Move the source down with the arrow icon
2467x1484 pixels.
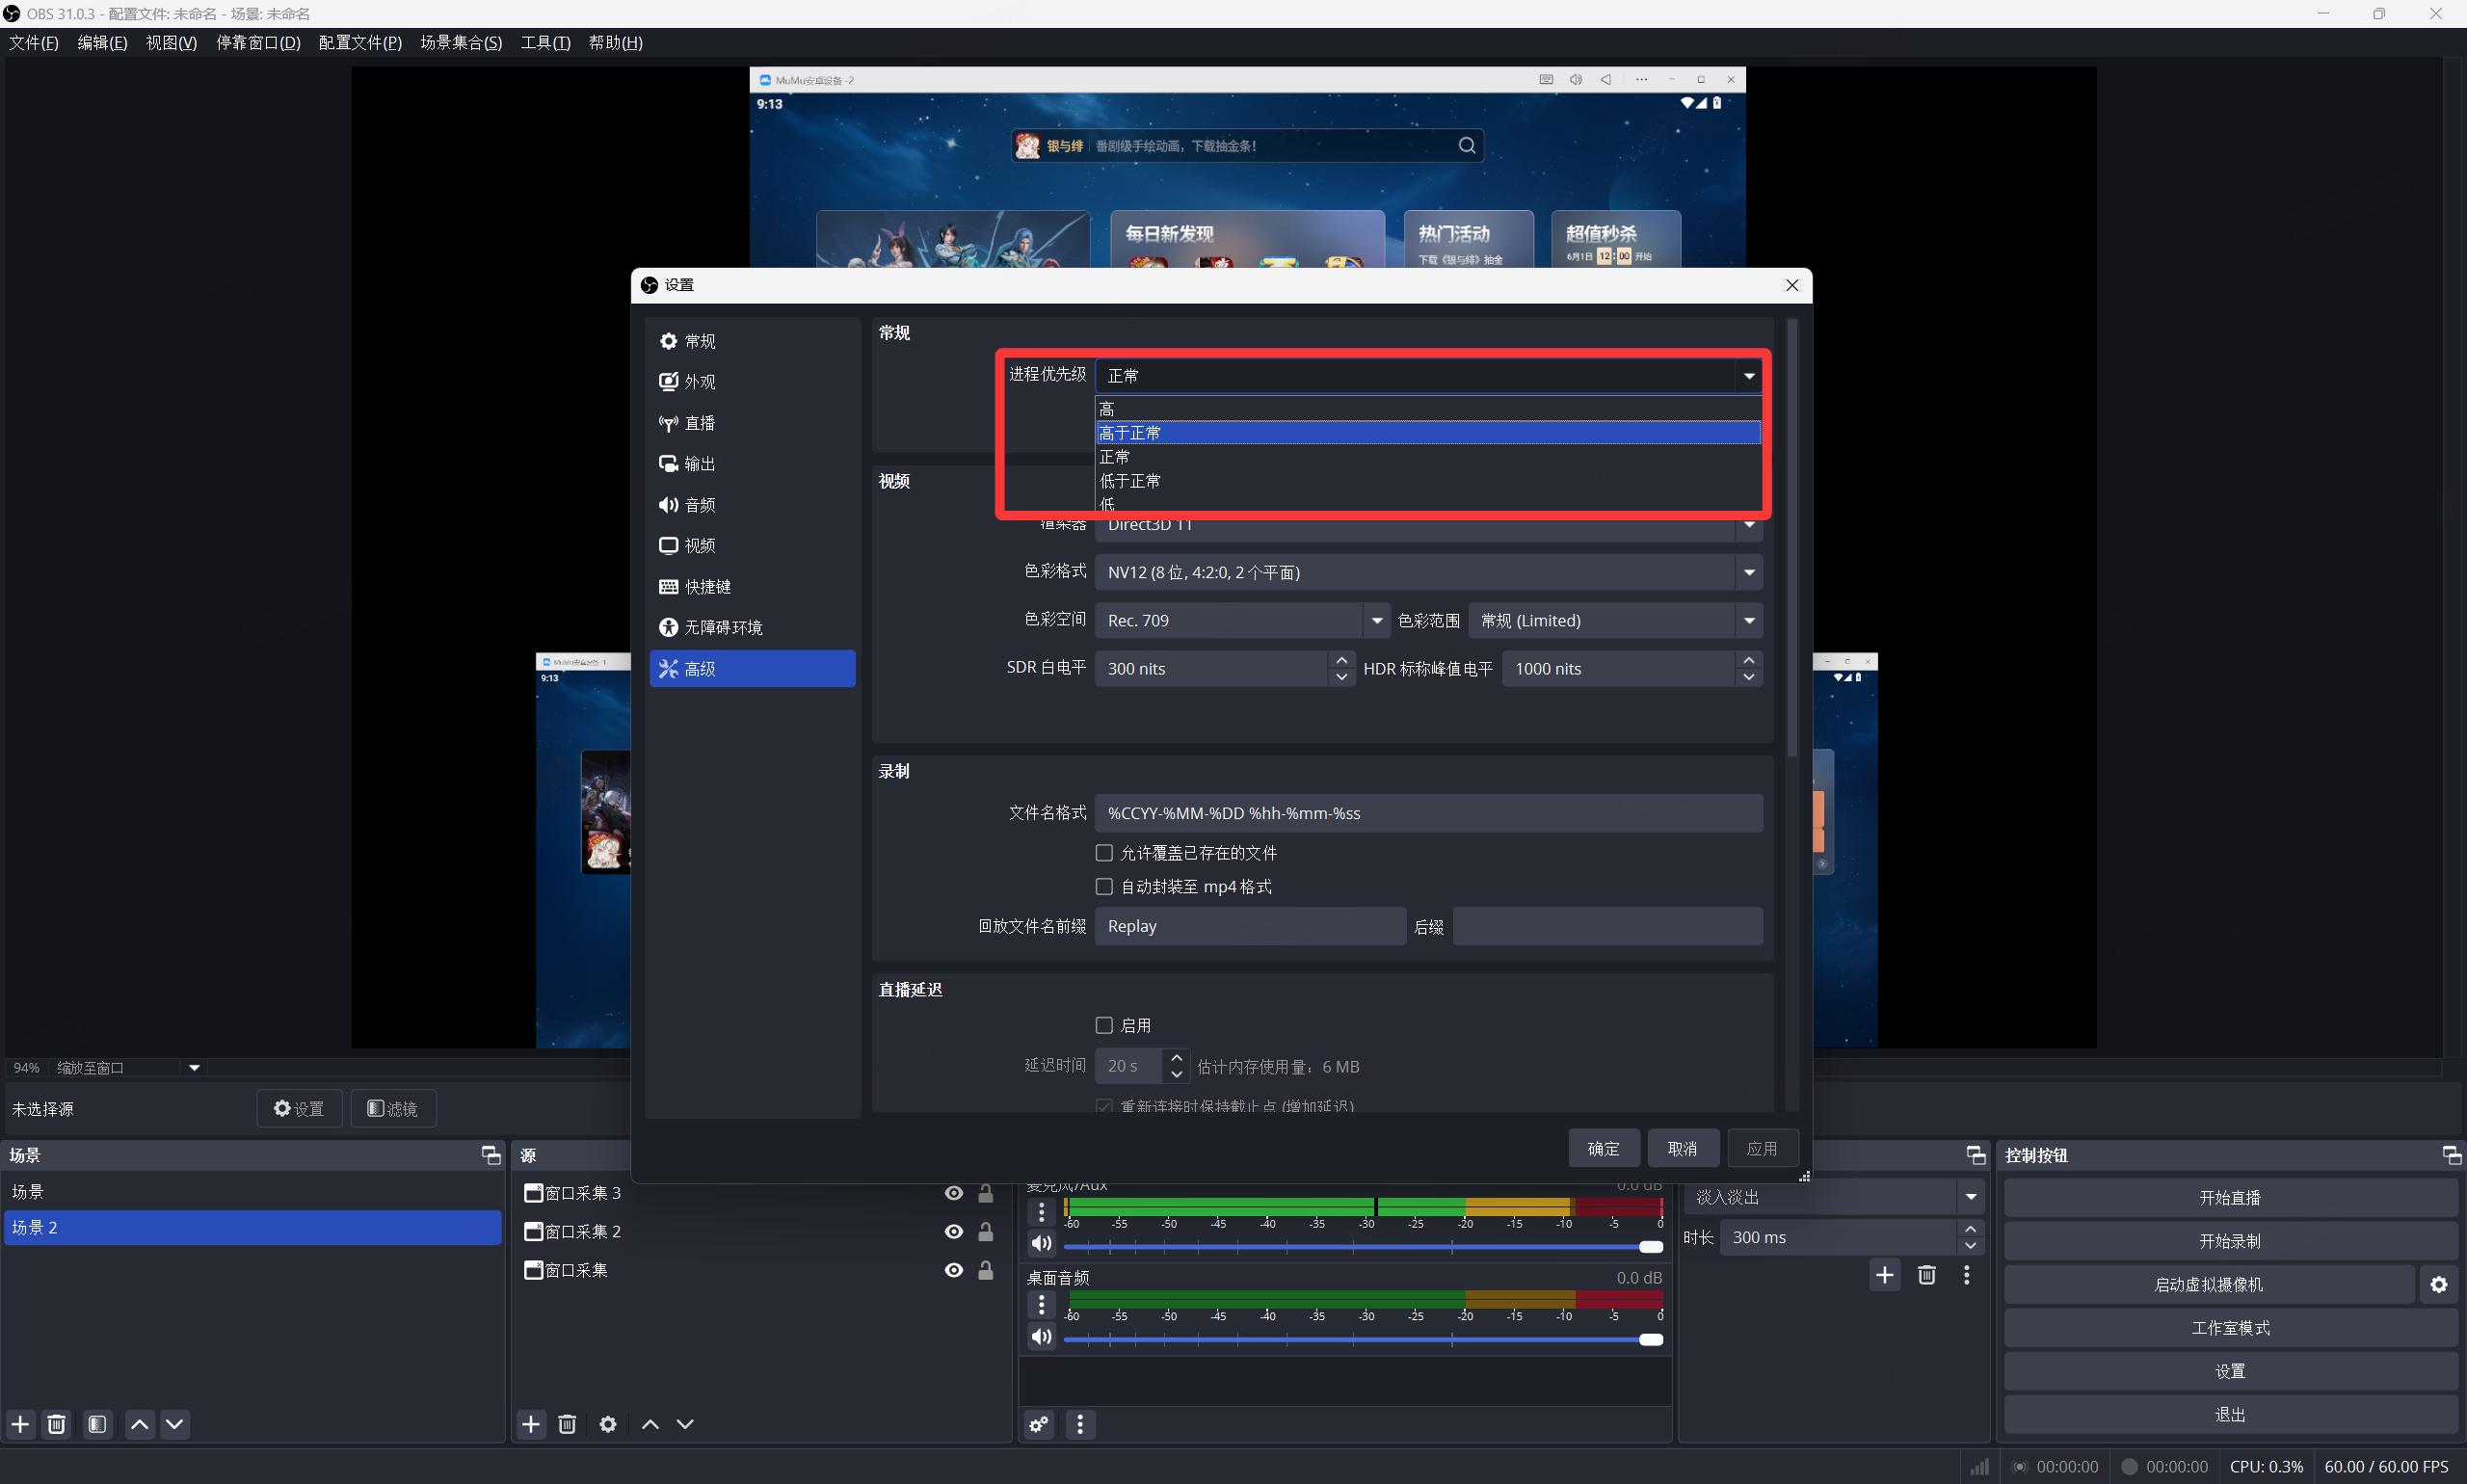[x=685, y=1424]
